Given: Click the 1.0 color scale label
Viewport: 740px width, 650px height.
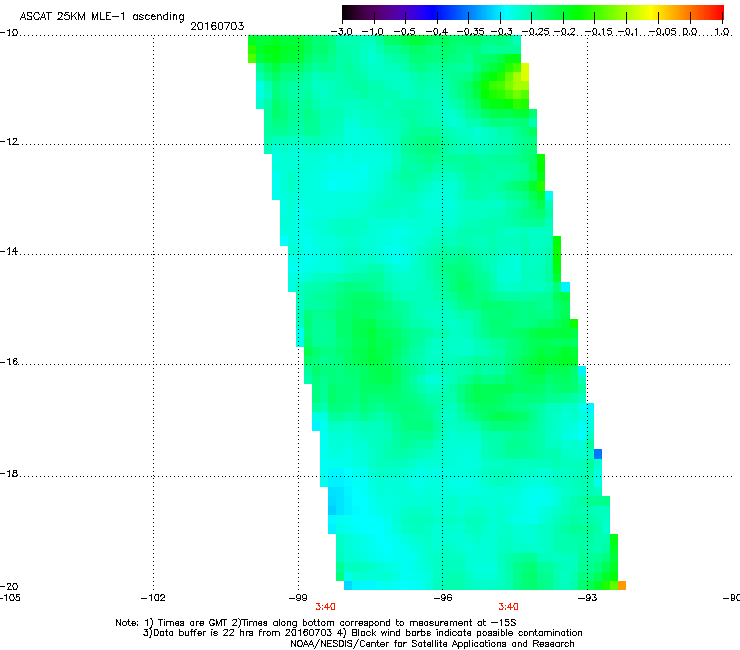Looking at the screenshot, I should (722, 32).
